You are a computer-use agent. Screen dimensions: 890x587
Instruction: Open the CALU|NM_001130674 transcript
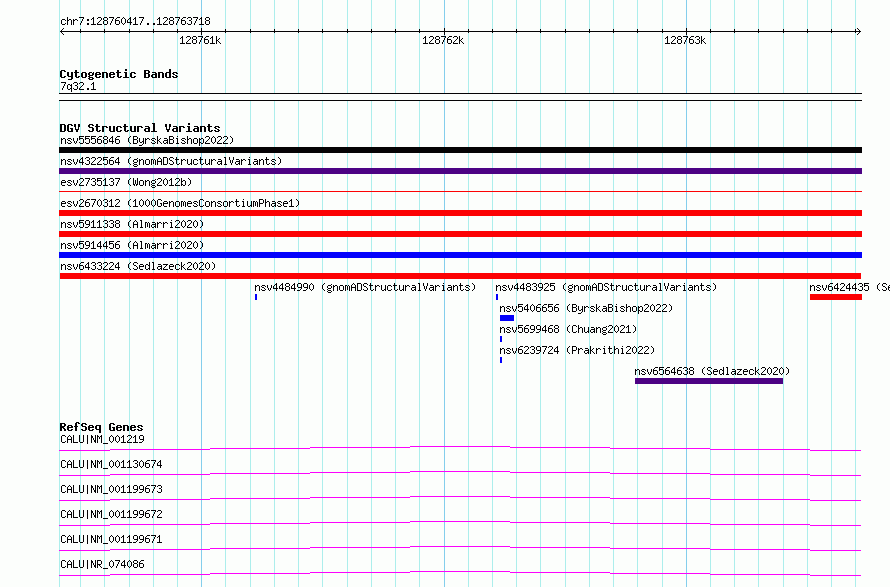click(111, 464)
